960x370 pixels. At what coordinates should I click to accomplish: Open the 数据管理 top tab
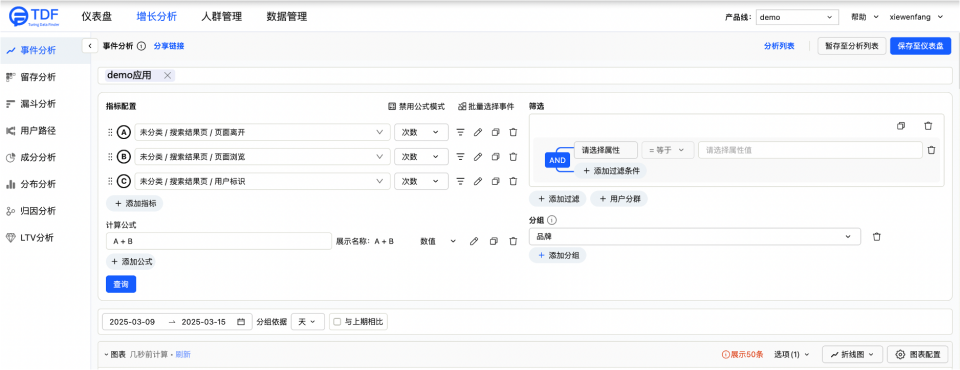tap(287, 17)
